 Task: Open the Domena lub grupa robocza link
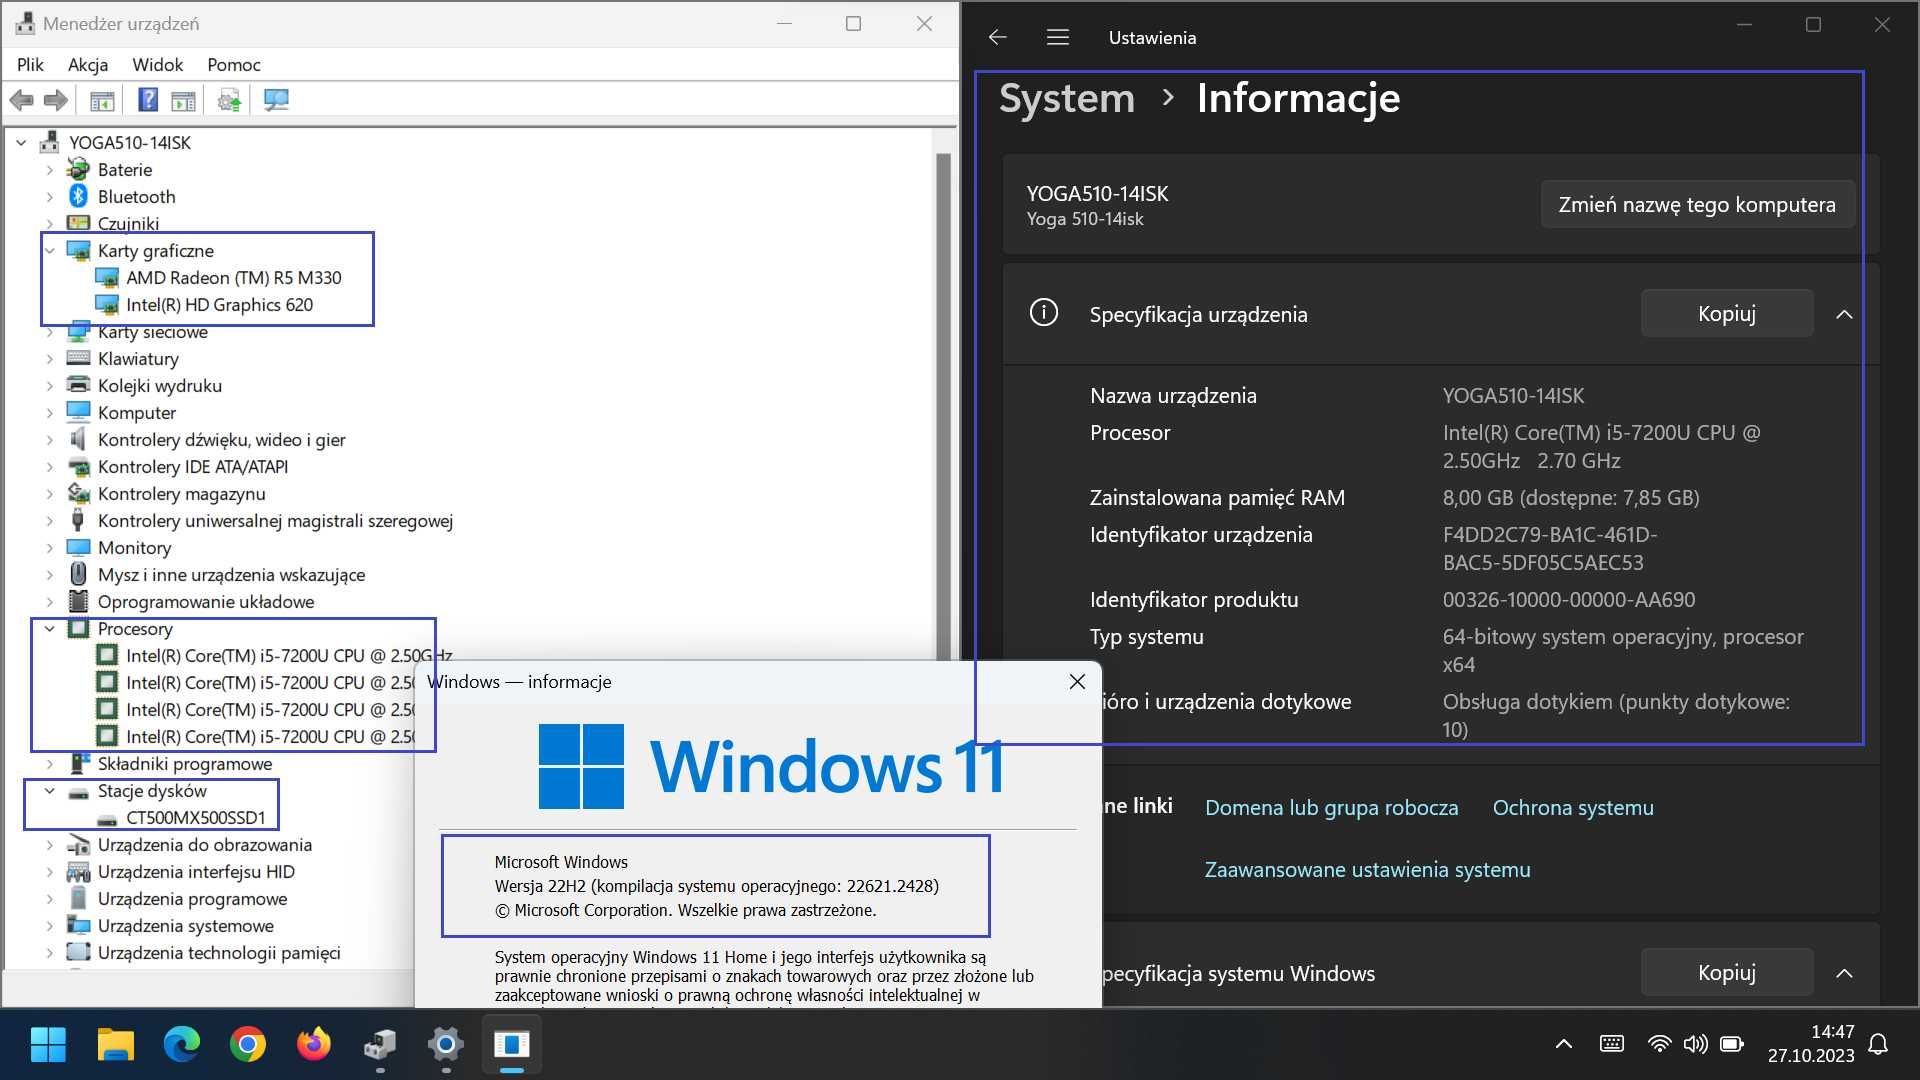(1331, 807)
